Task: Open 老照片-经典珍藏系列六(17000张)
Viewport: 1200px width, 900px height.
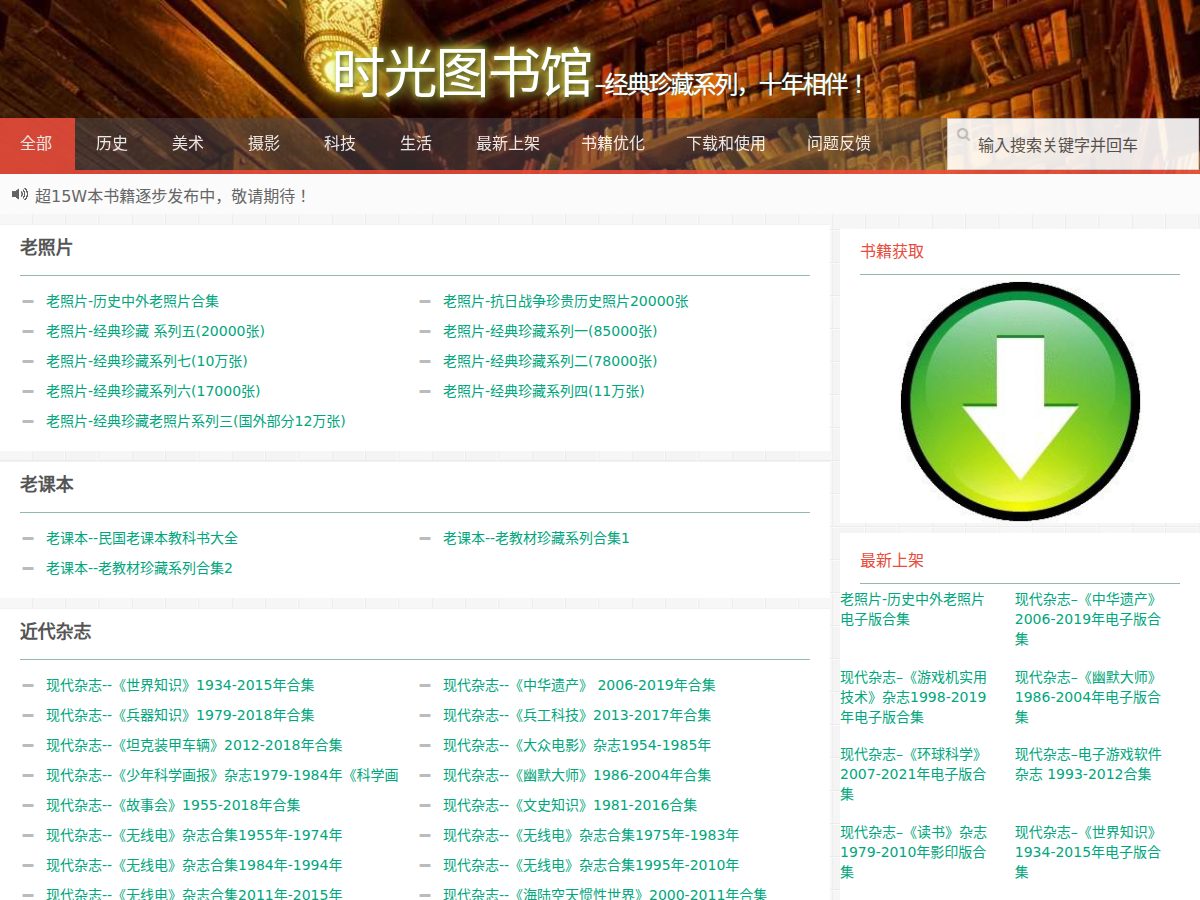Action: coord(153,391)
